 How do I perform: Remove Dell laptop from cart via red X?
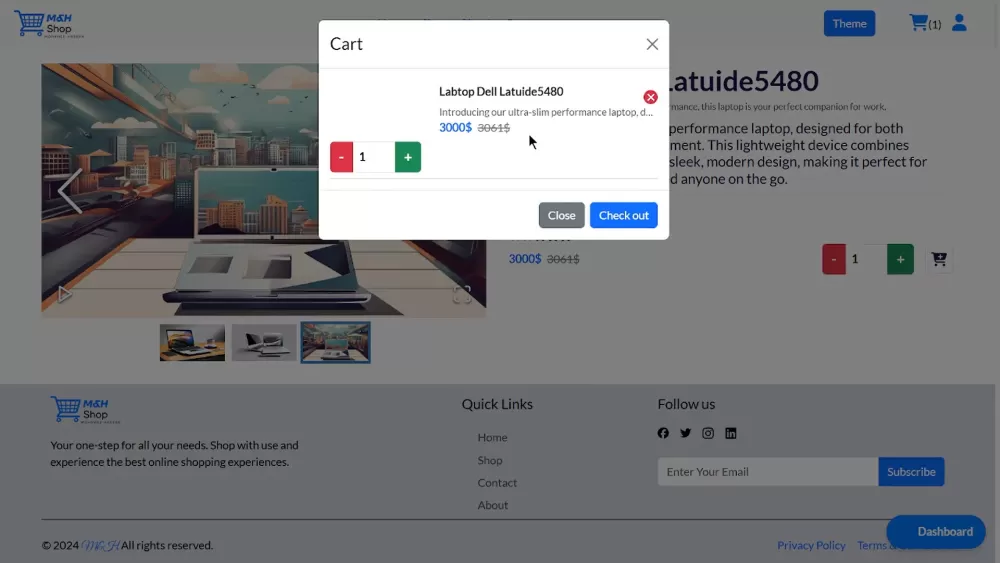(x=650, y=97)
